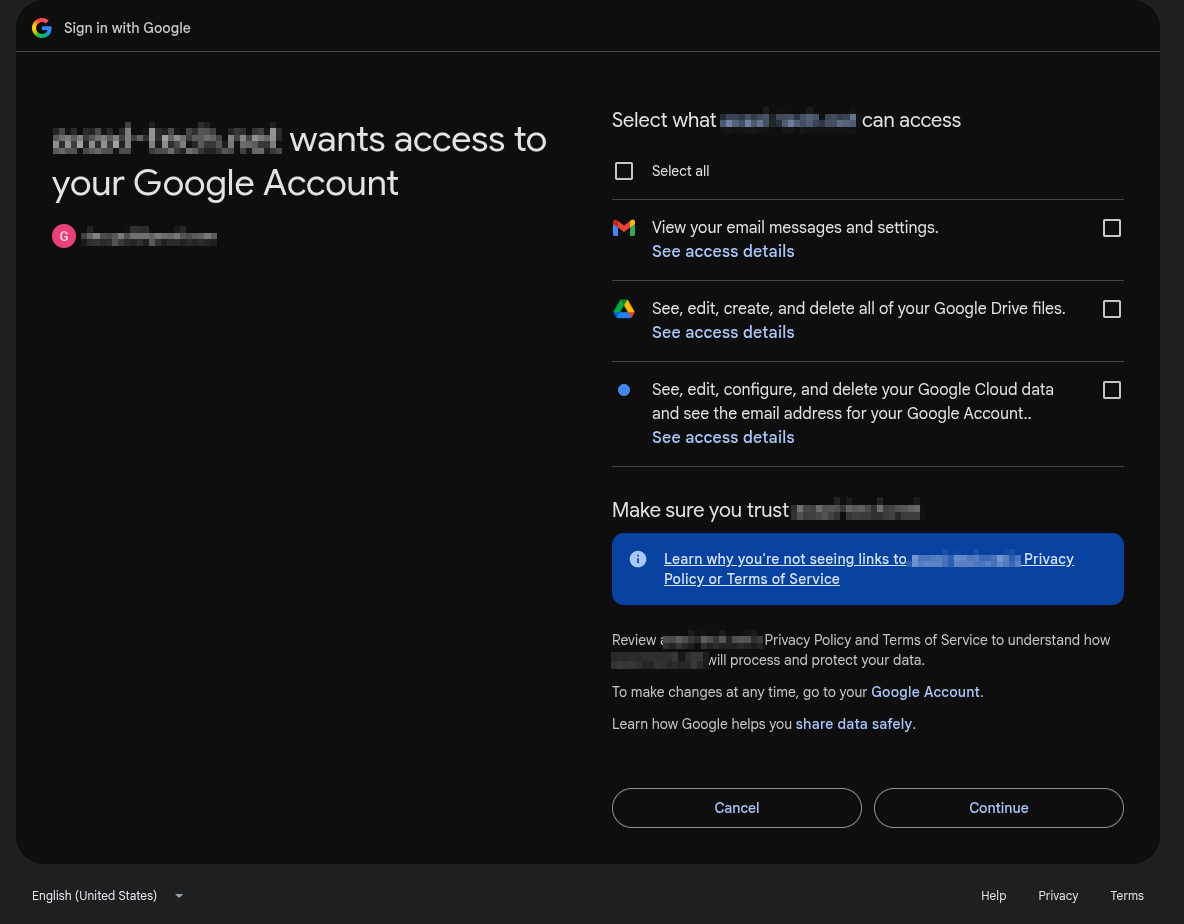
Task: Open link about missing Privacy Policy links
Action: tap(868, 568)
